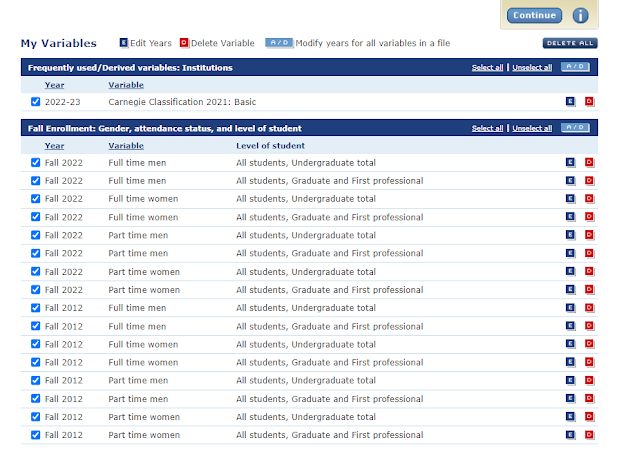Image resolution: width=639 pixels, height=456 pixels.
Task: Delete Fall 2012 Part time men Graduate variable
Action: 589,399
